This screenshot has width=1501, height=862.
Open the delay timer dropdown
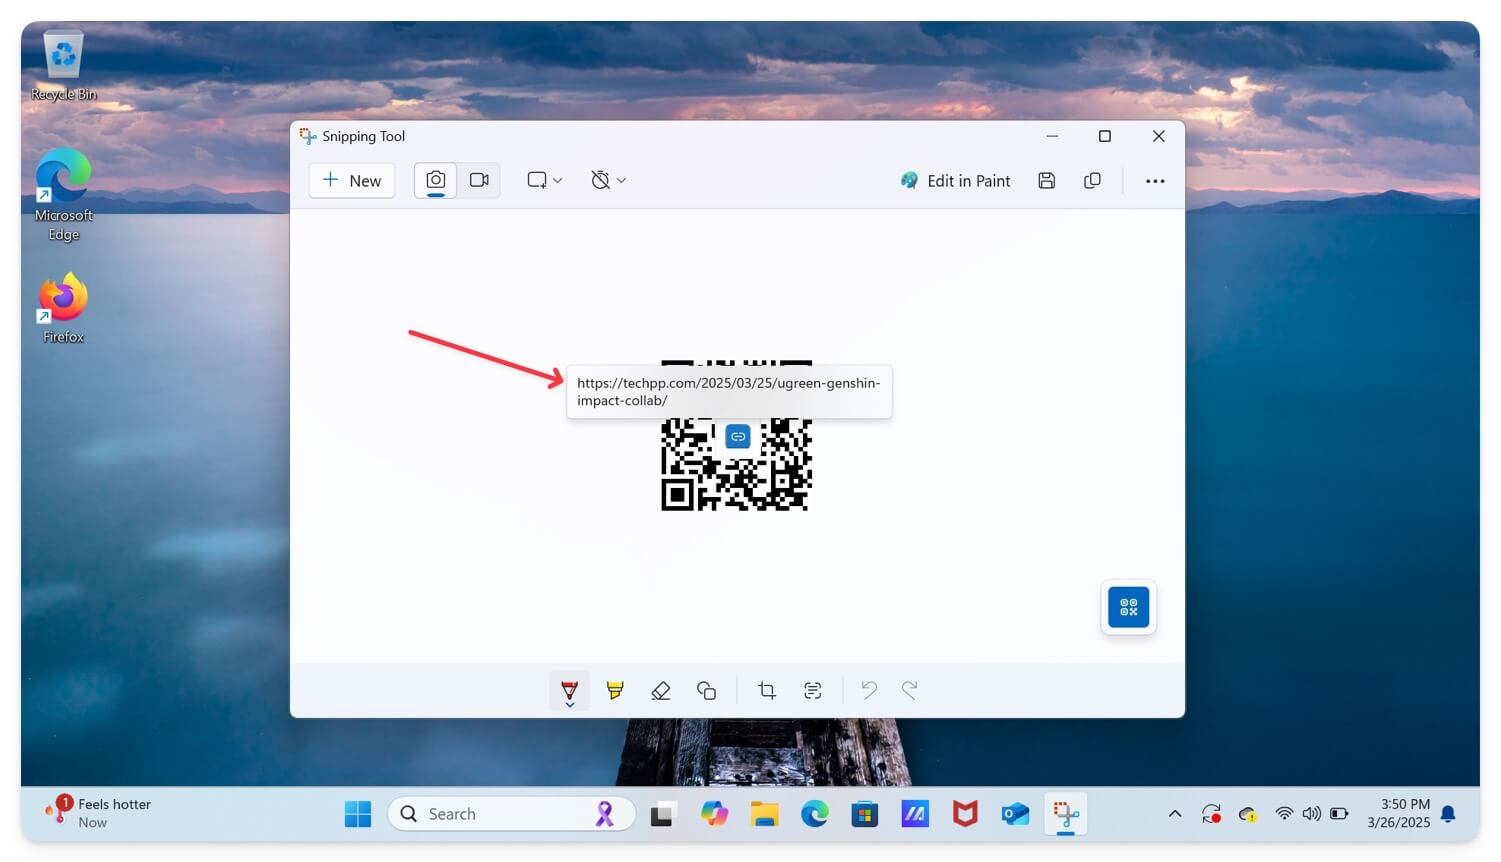[607, 180]
